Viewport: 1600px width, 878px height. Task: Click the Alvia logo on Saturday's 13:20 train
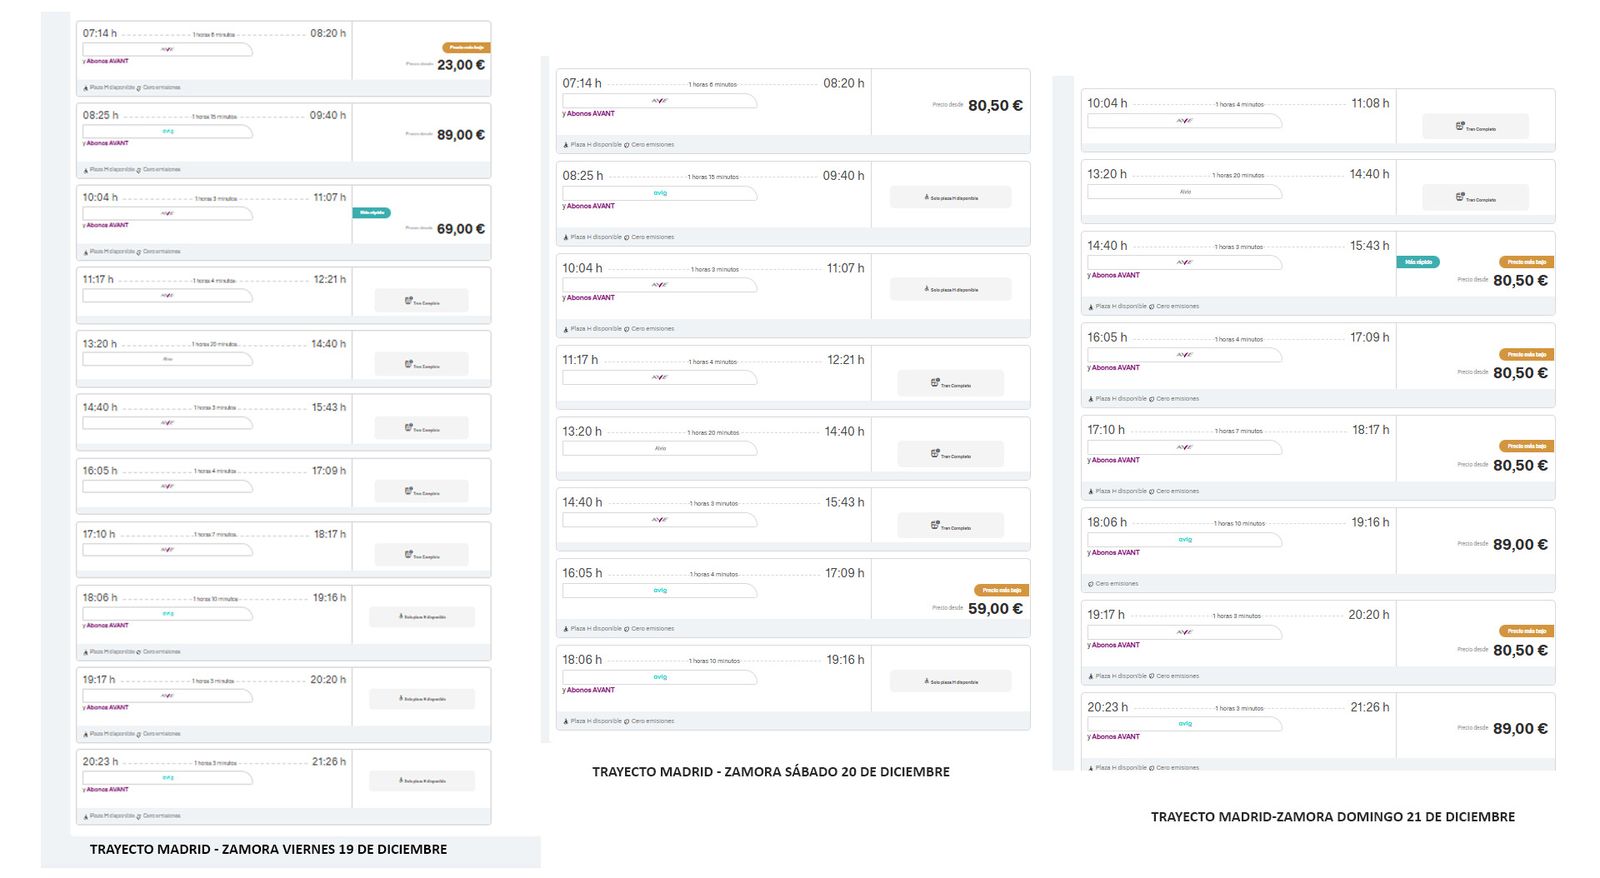tap(660, 448)
